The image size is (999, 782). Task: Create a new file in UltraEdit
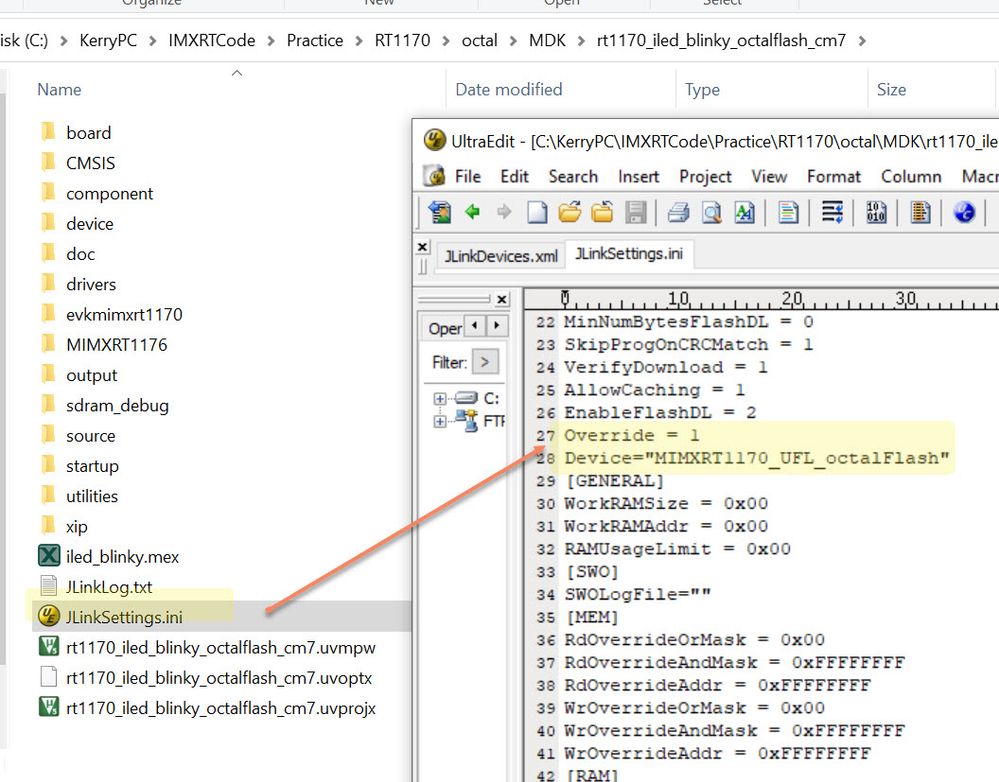(x=537, y=212)
